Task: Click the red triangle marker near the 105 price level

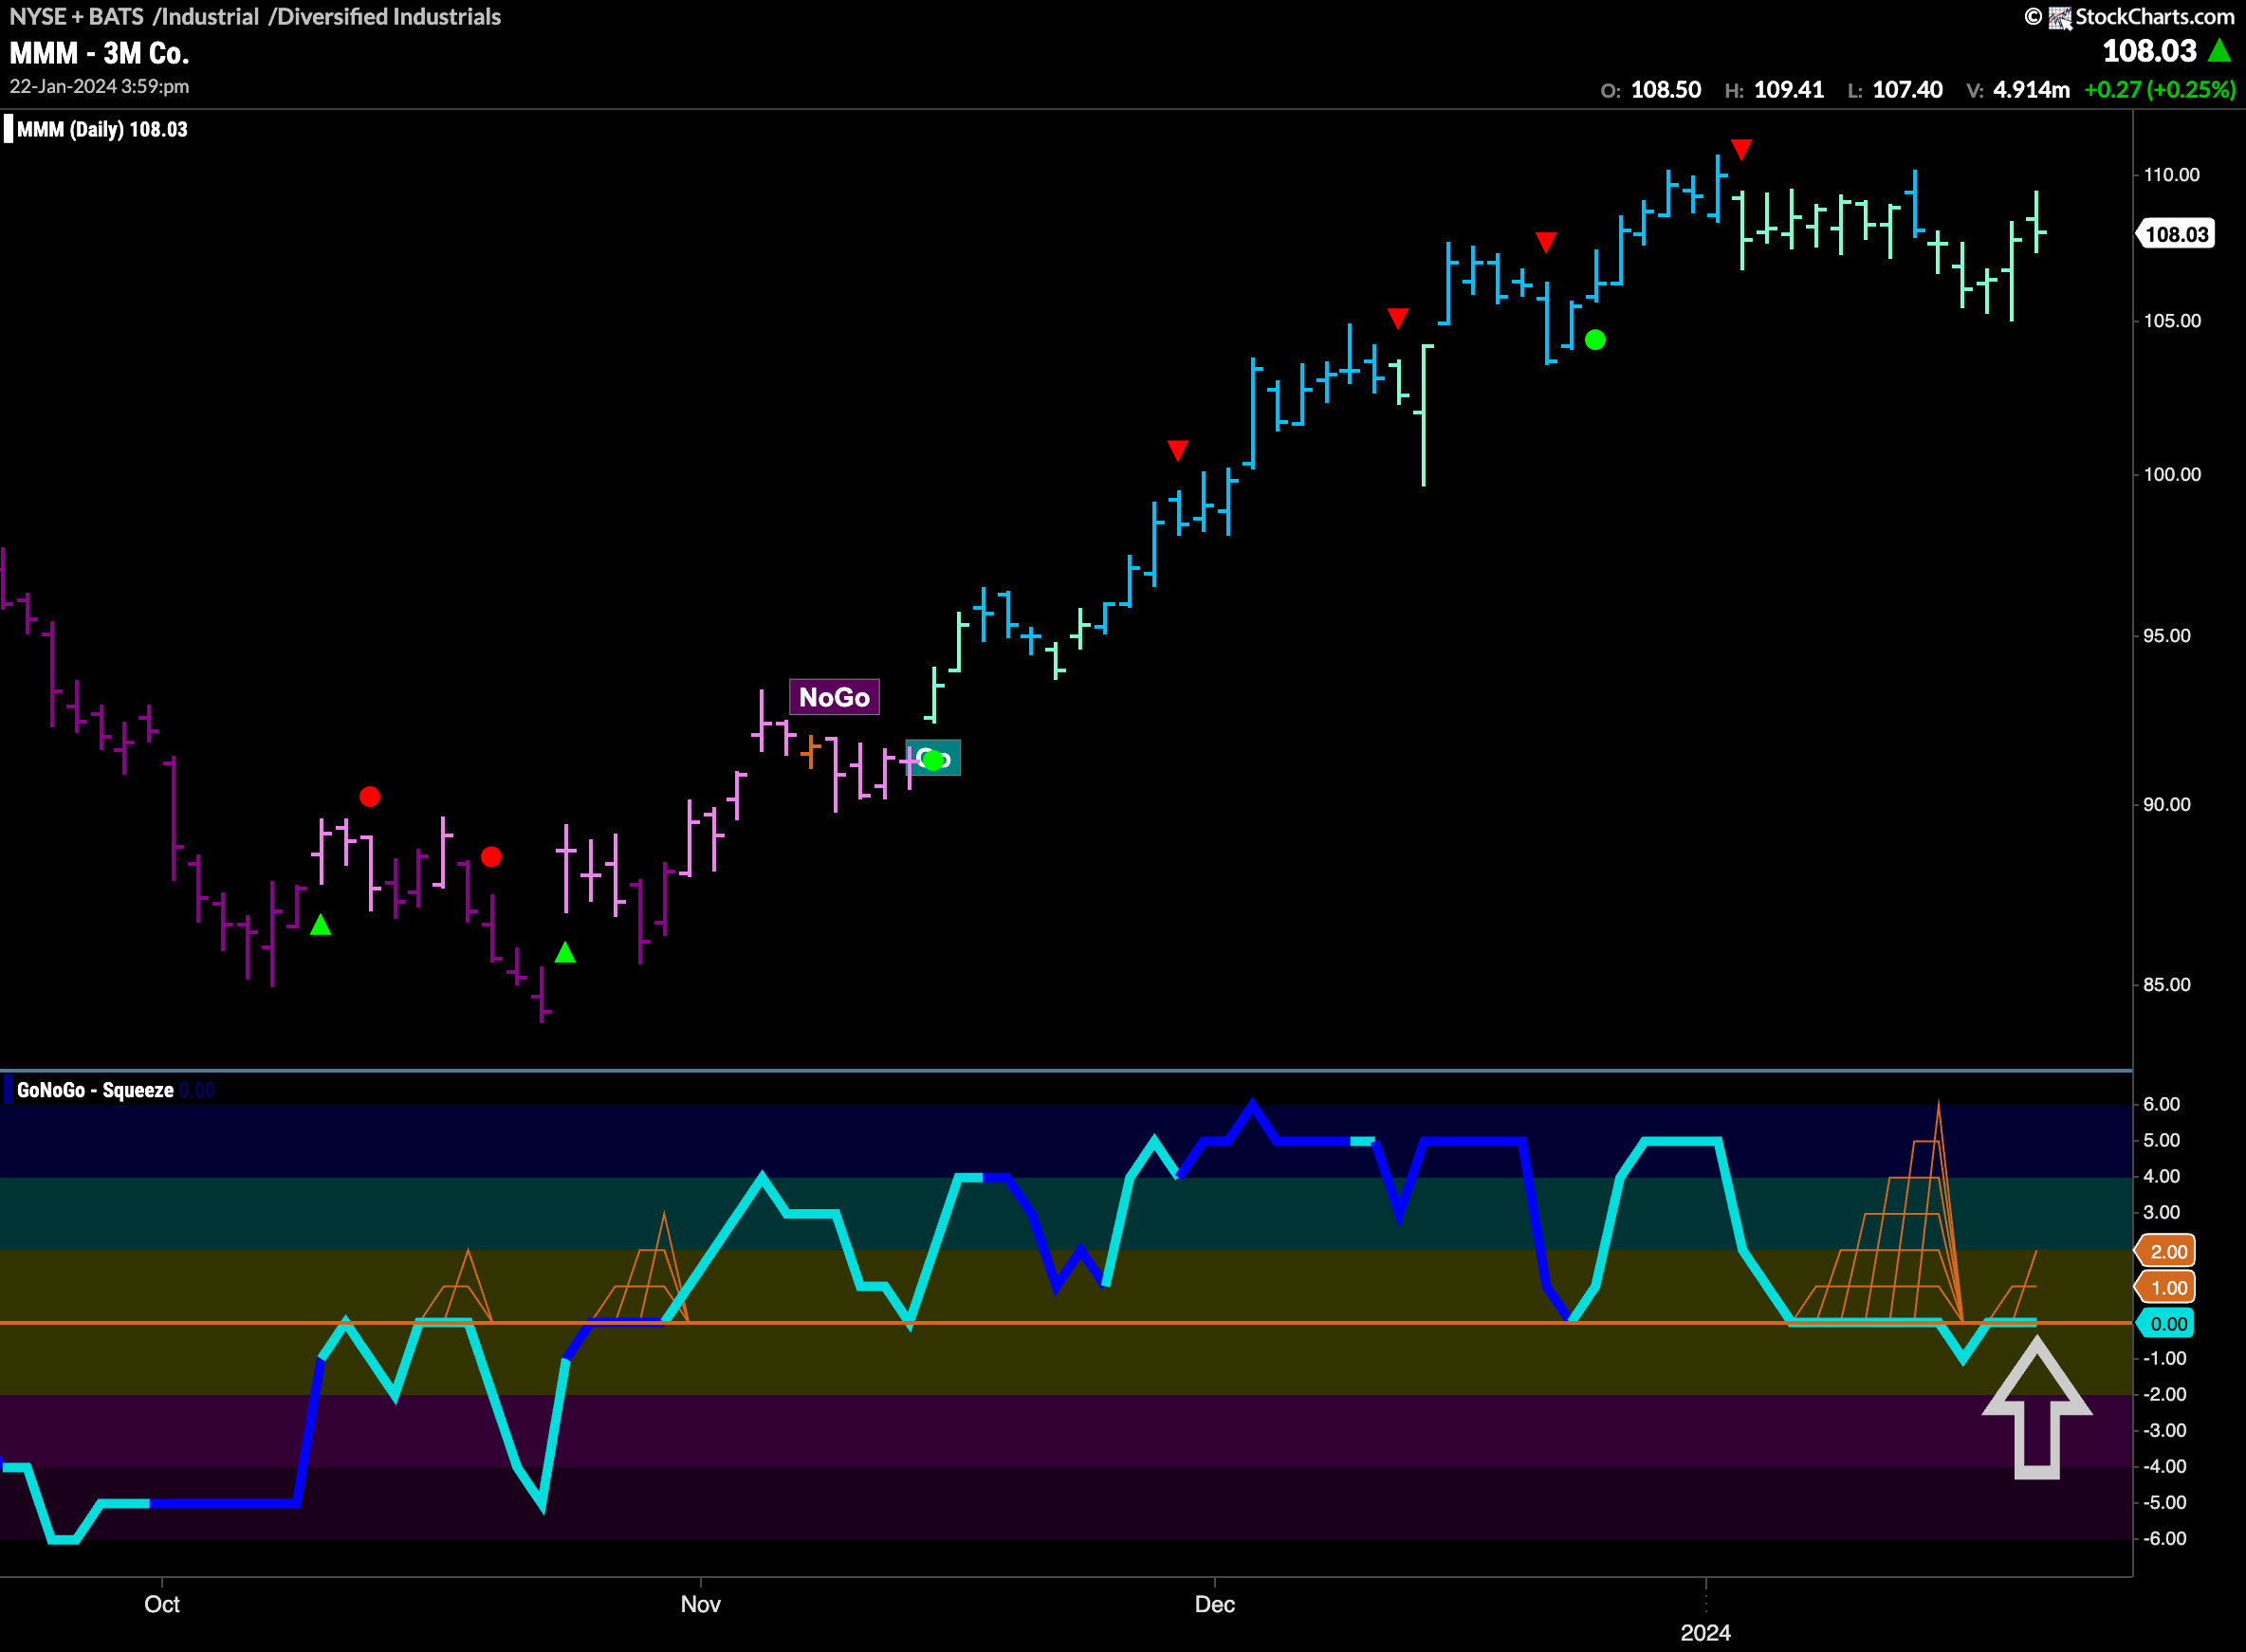Action: point(1398,318)
